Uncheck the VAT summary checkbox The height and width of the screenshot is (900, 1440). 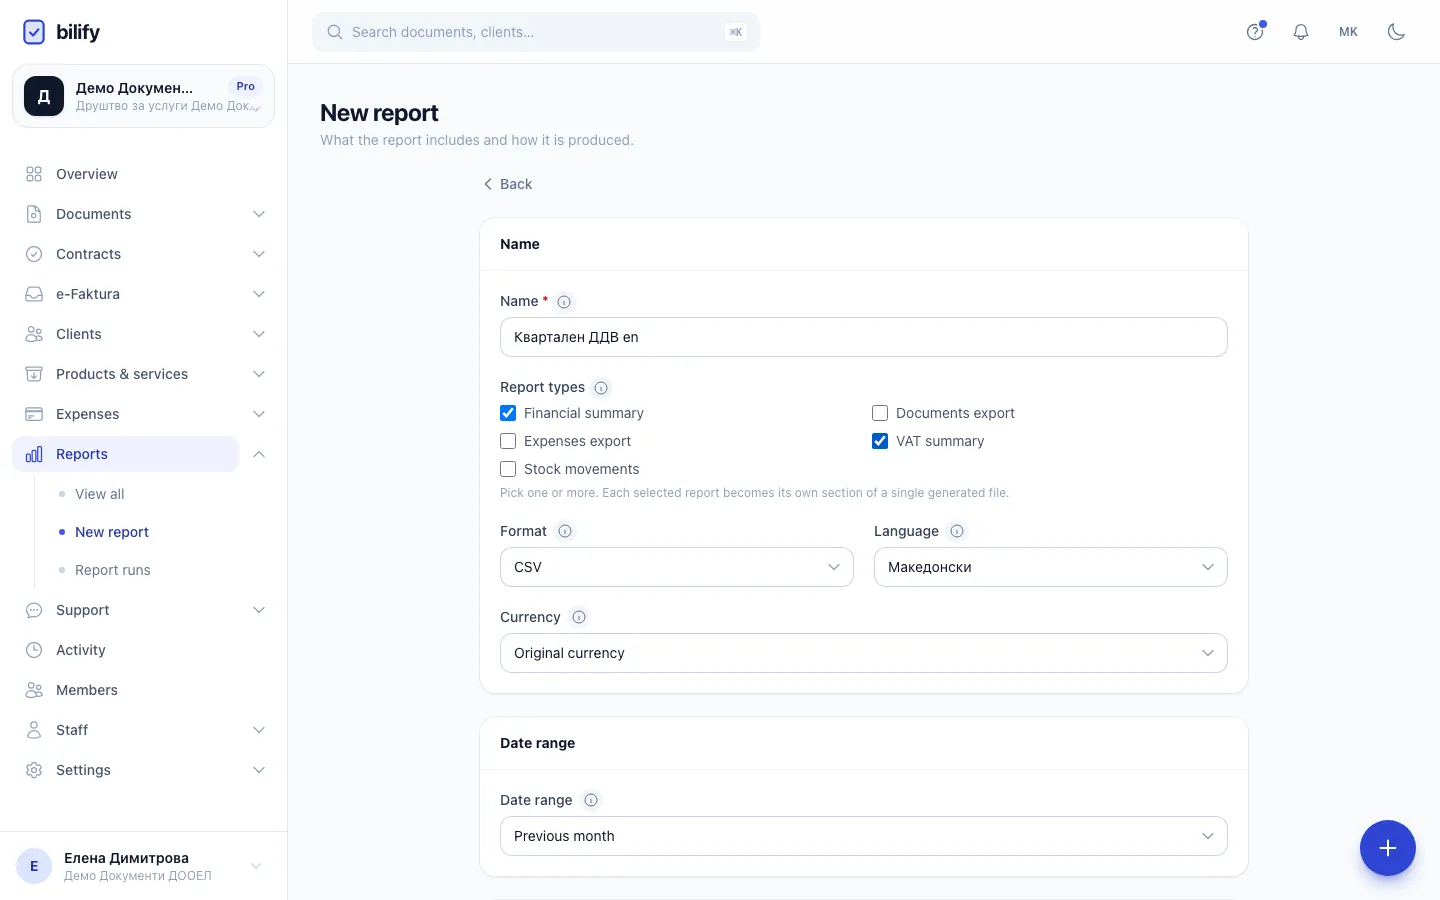(x=880, y=441)
